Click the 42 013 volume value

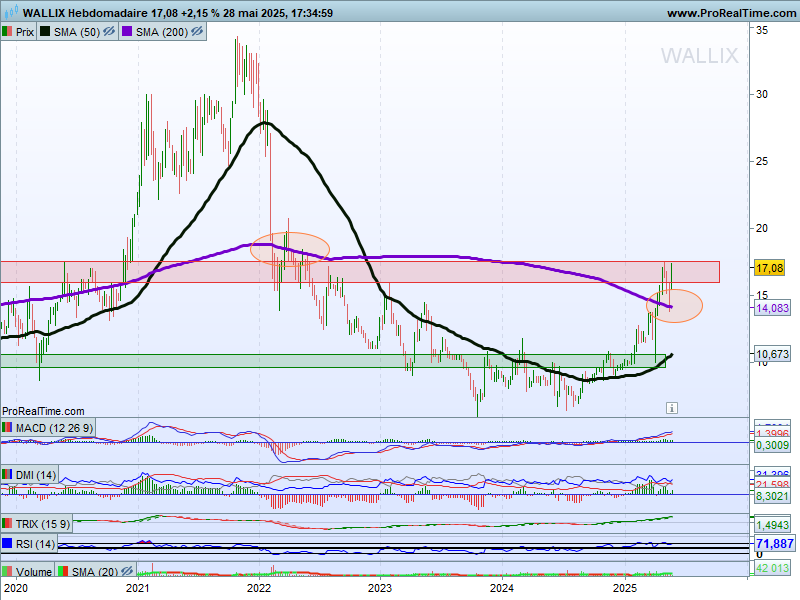(772, 568)
